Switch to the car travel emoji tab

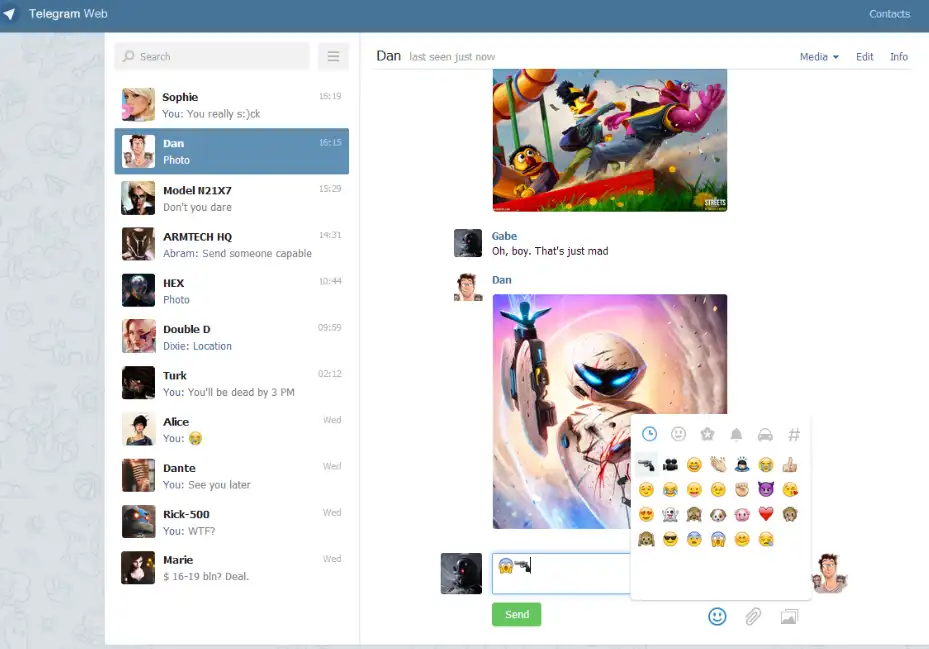765,434
